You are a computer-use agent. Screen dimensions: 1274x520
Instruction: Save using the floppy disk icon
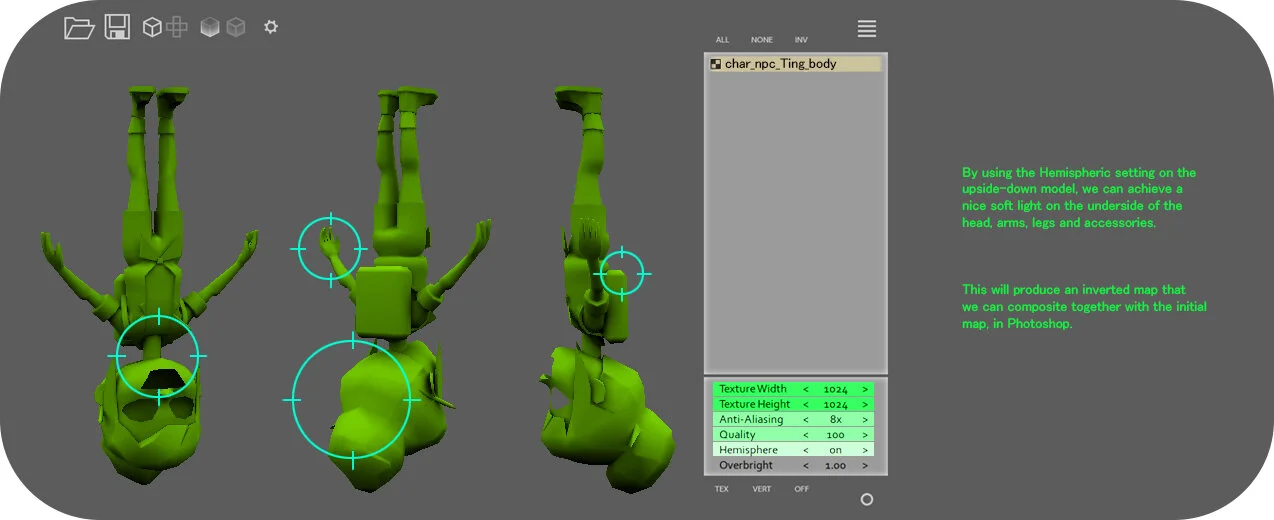(x=117, y=27)
